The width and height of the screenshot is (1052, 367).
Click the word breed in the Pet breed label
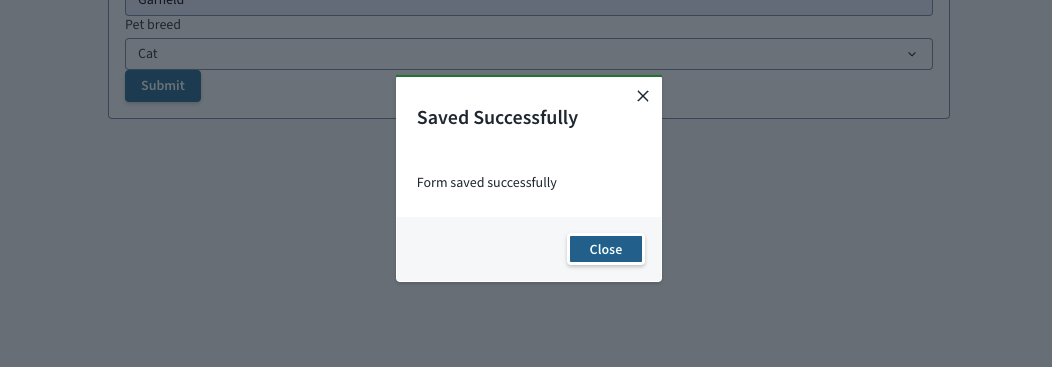click(164, 25)
